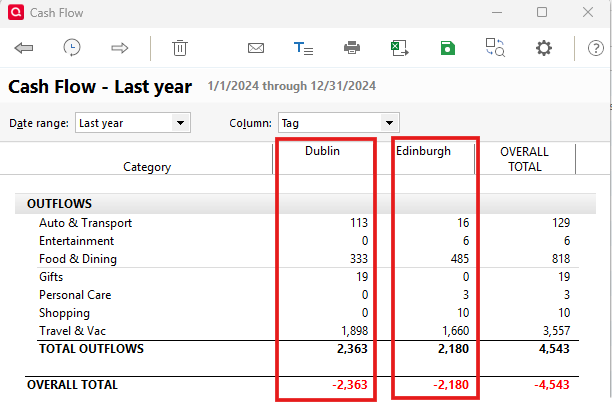Image resolution: width=612 pixels, height=402 pixels.
Task: Click the find and replace icon
Action: (495, 48)
